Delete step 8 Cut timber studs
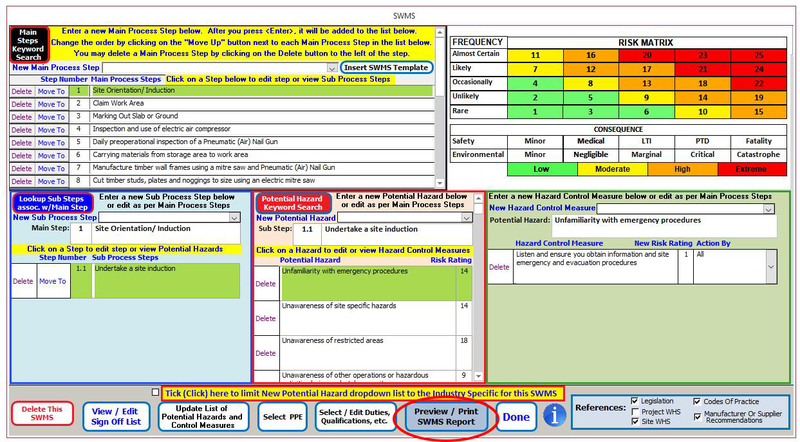 pos(22,181)
